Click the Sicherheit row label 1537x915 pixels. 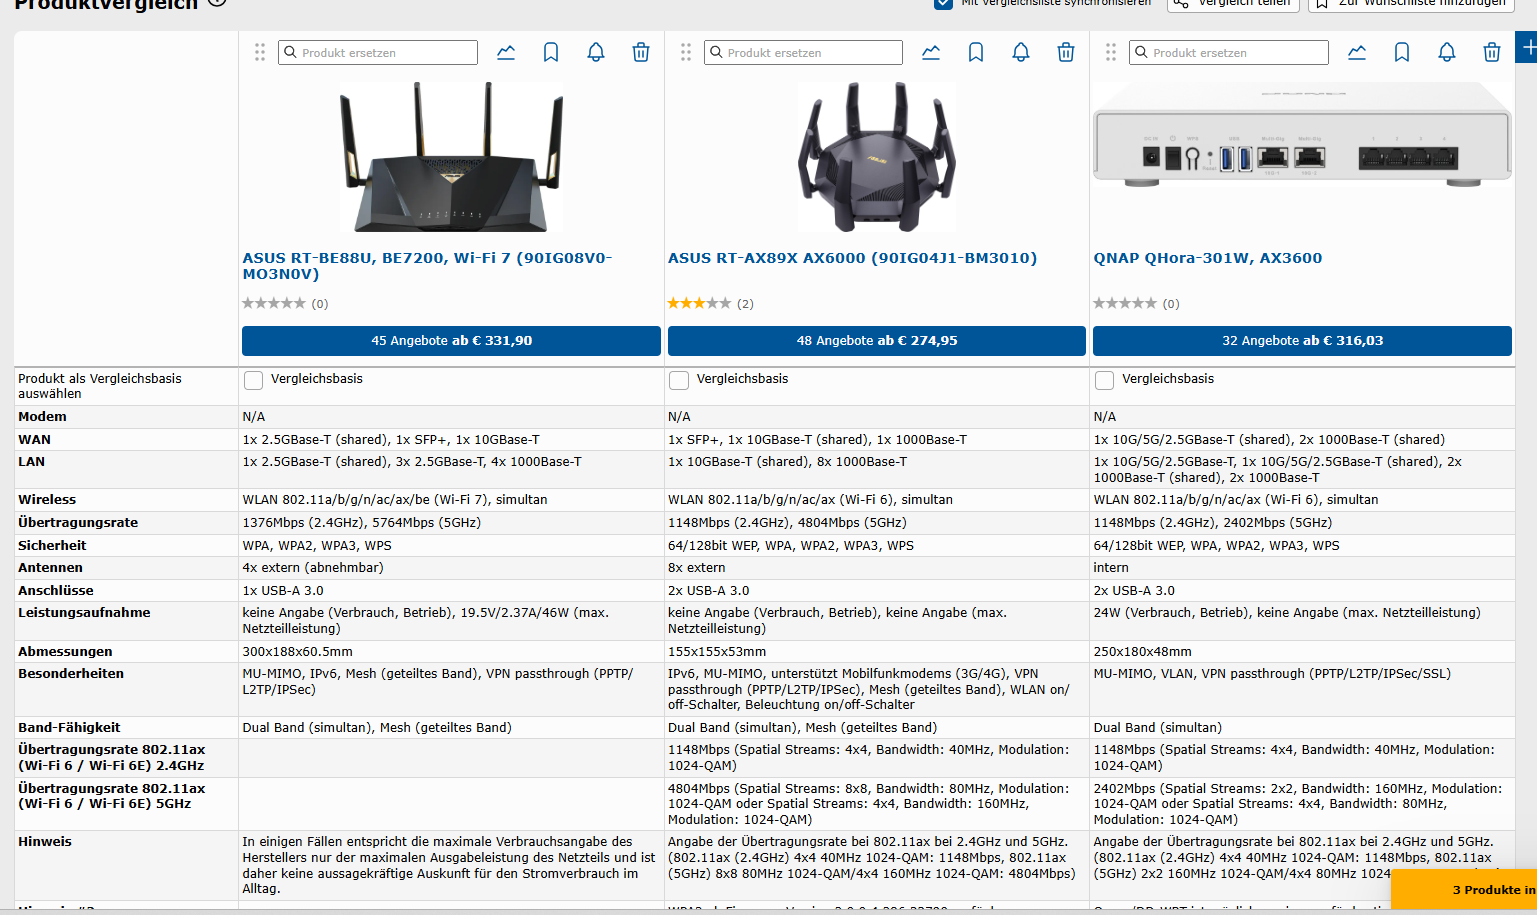point(52,546)
